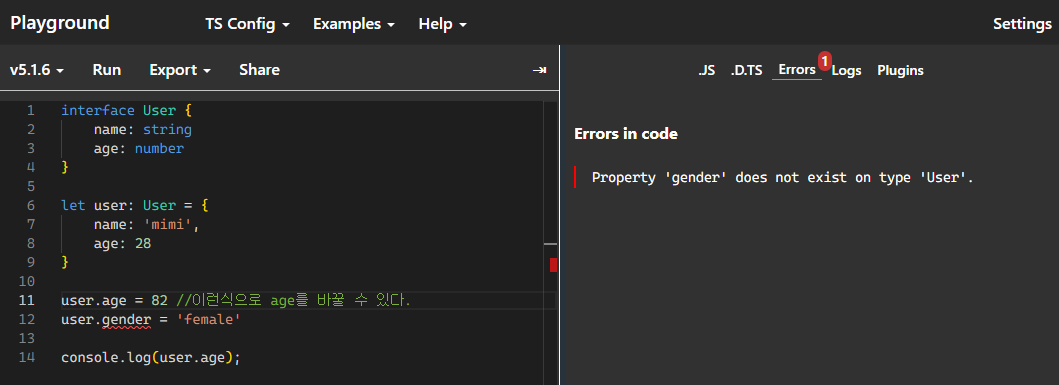Collapse the sidebar with the arrow icon
The width and height of the screenshot is (1059, 385).
pos(539,70)
